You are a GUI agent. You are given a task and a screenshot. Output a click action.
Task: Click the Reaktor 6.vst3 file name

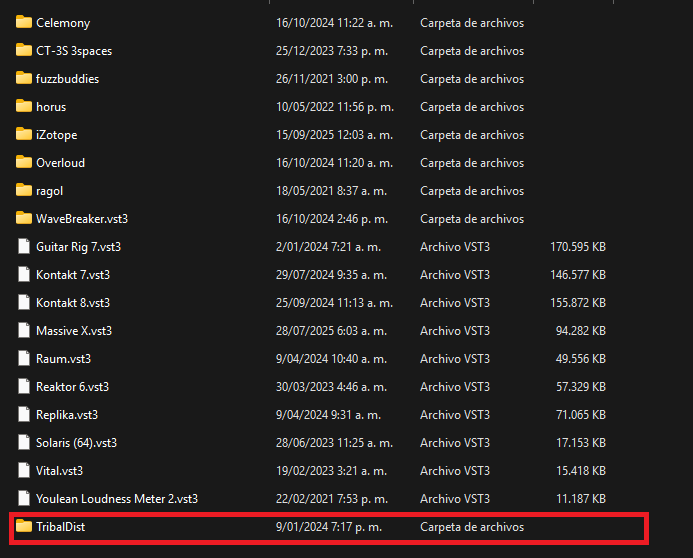pos(72,386)
